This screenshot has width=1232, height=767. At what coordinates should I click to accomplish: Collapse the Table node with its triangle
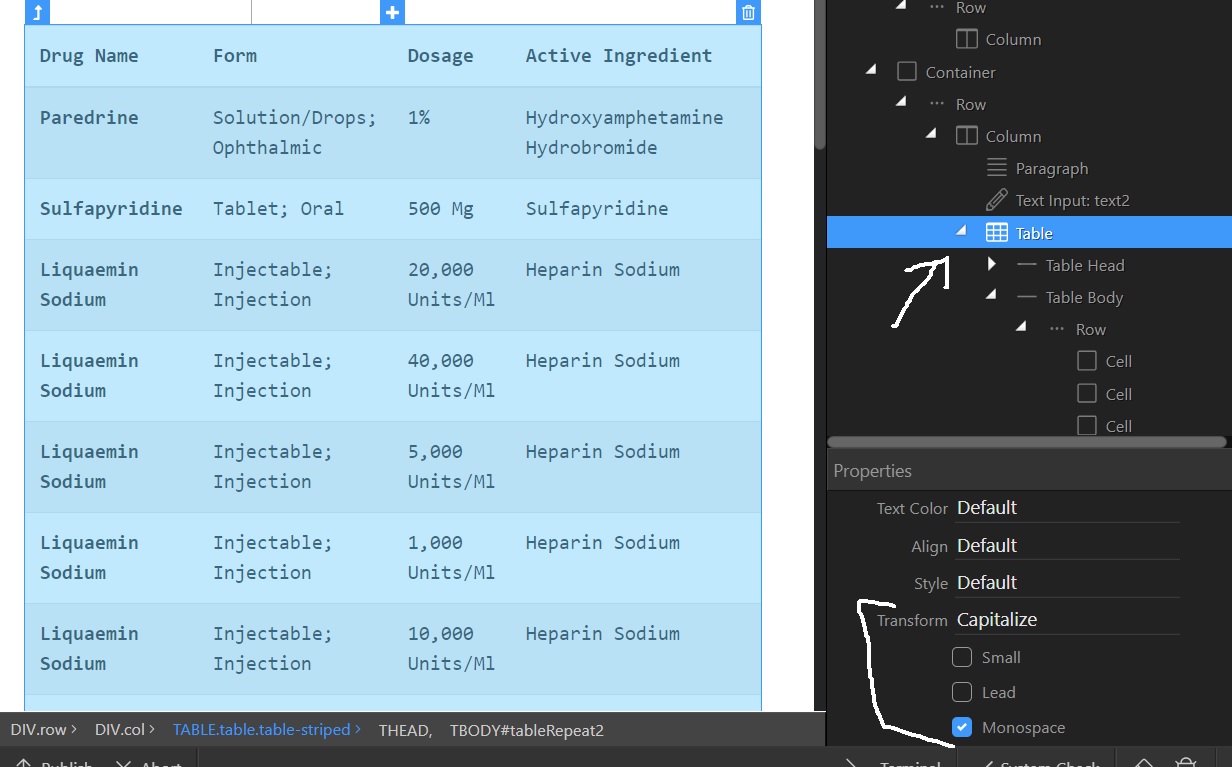[961, 231]
